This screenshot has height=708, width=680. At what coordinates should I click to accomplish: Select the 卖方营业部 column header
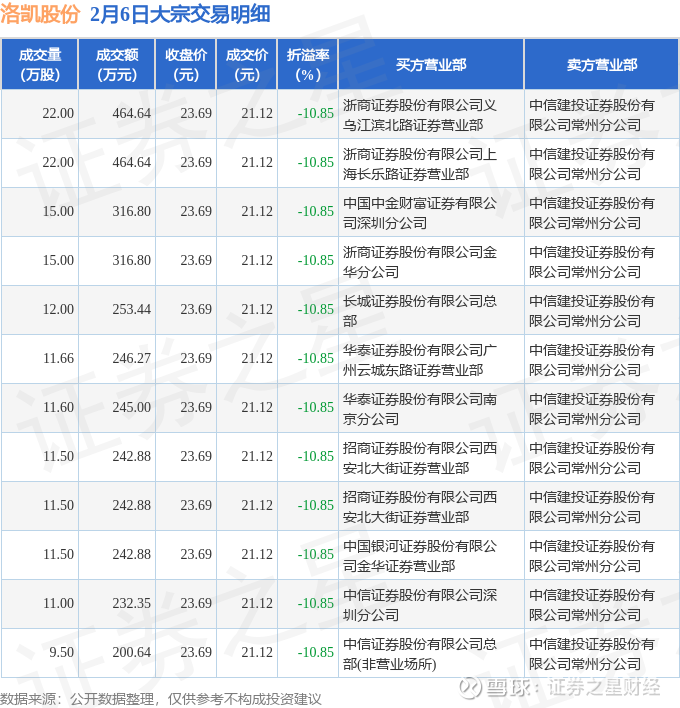click(602, 65)
